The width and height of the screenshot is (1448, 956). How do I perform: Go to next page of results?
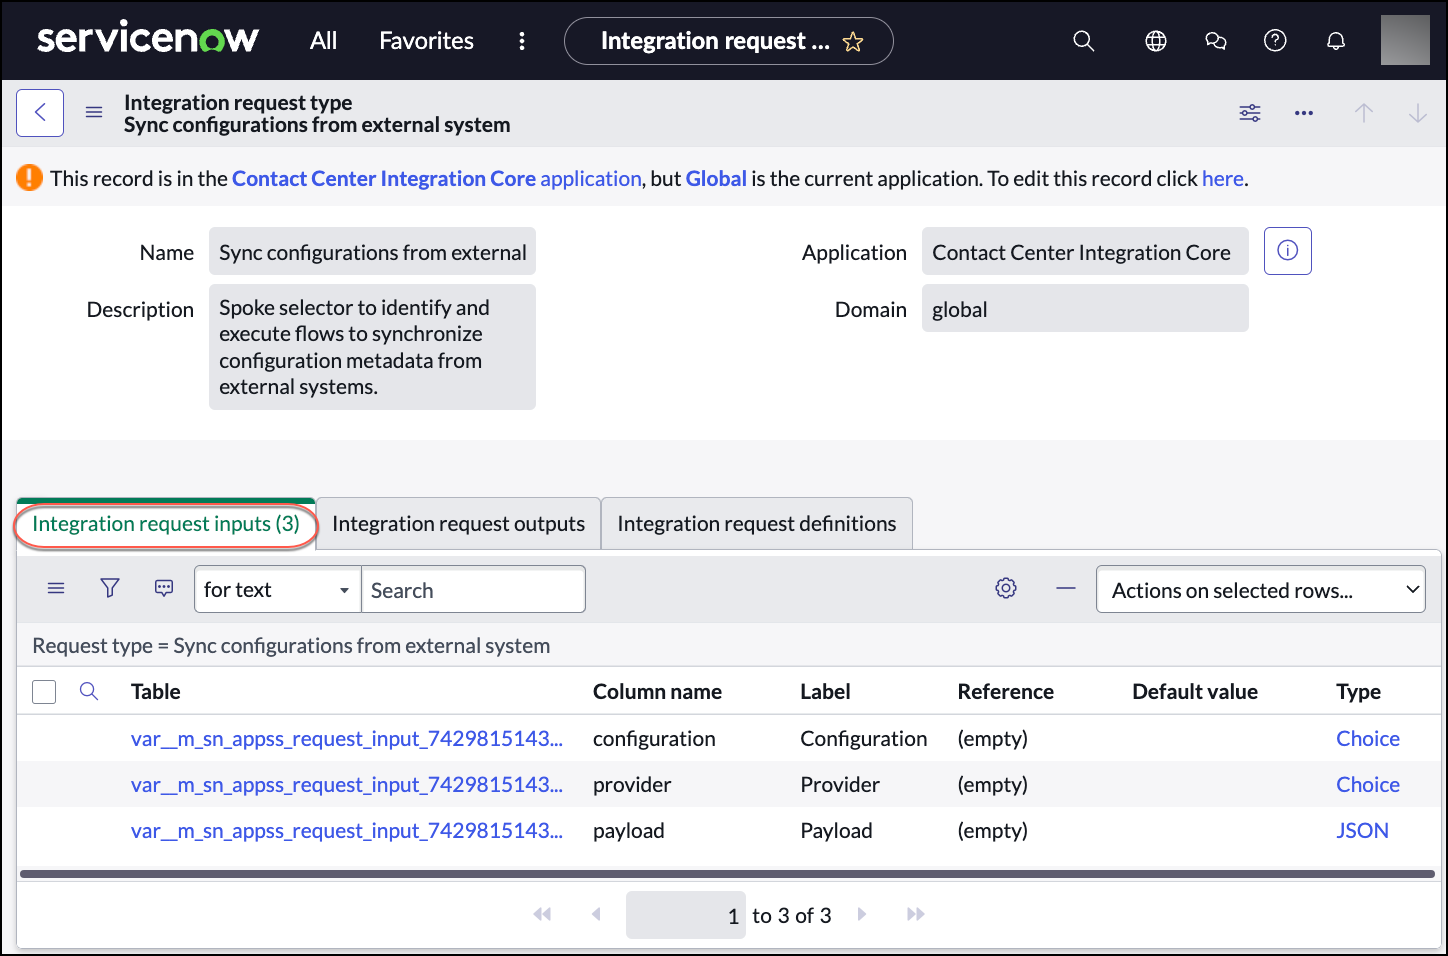[862, 914]
